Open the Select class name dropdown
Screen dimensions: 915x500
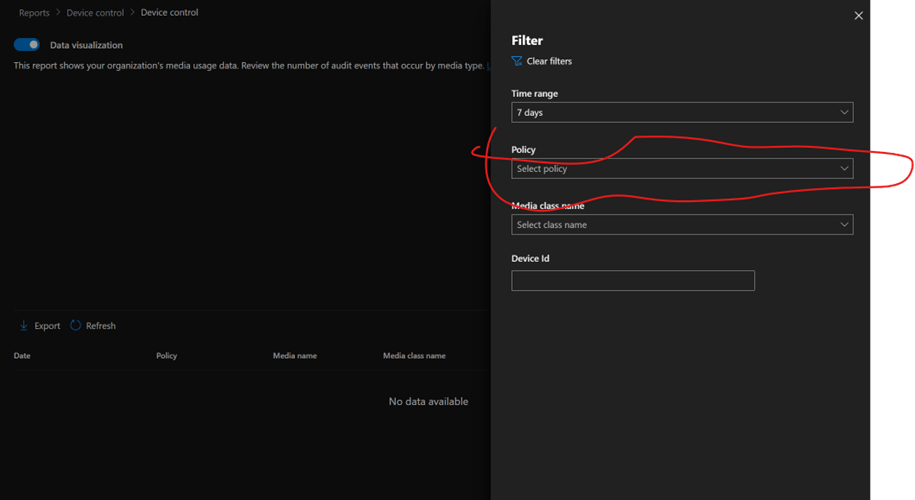click(681, 225)
